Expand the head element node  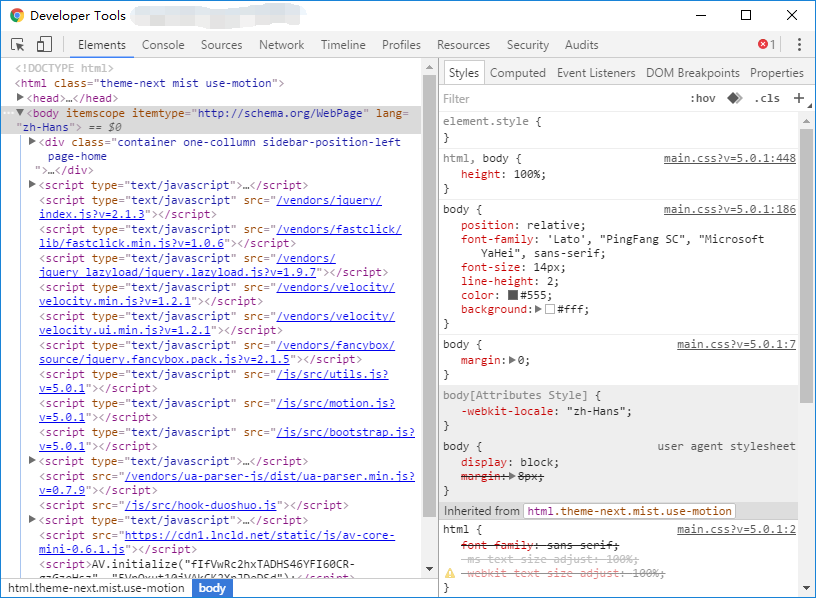[x=20, y=97]
